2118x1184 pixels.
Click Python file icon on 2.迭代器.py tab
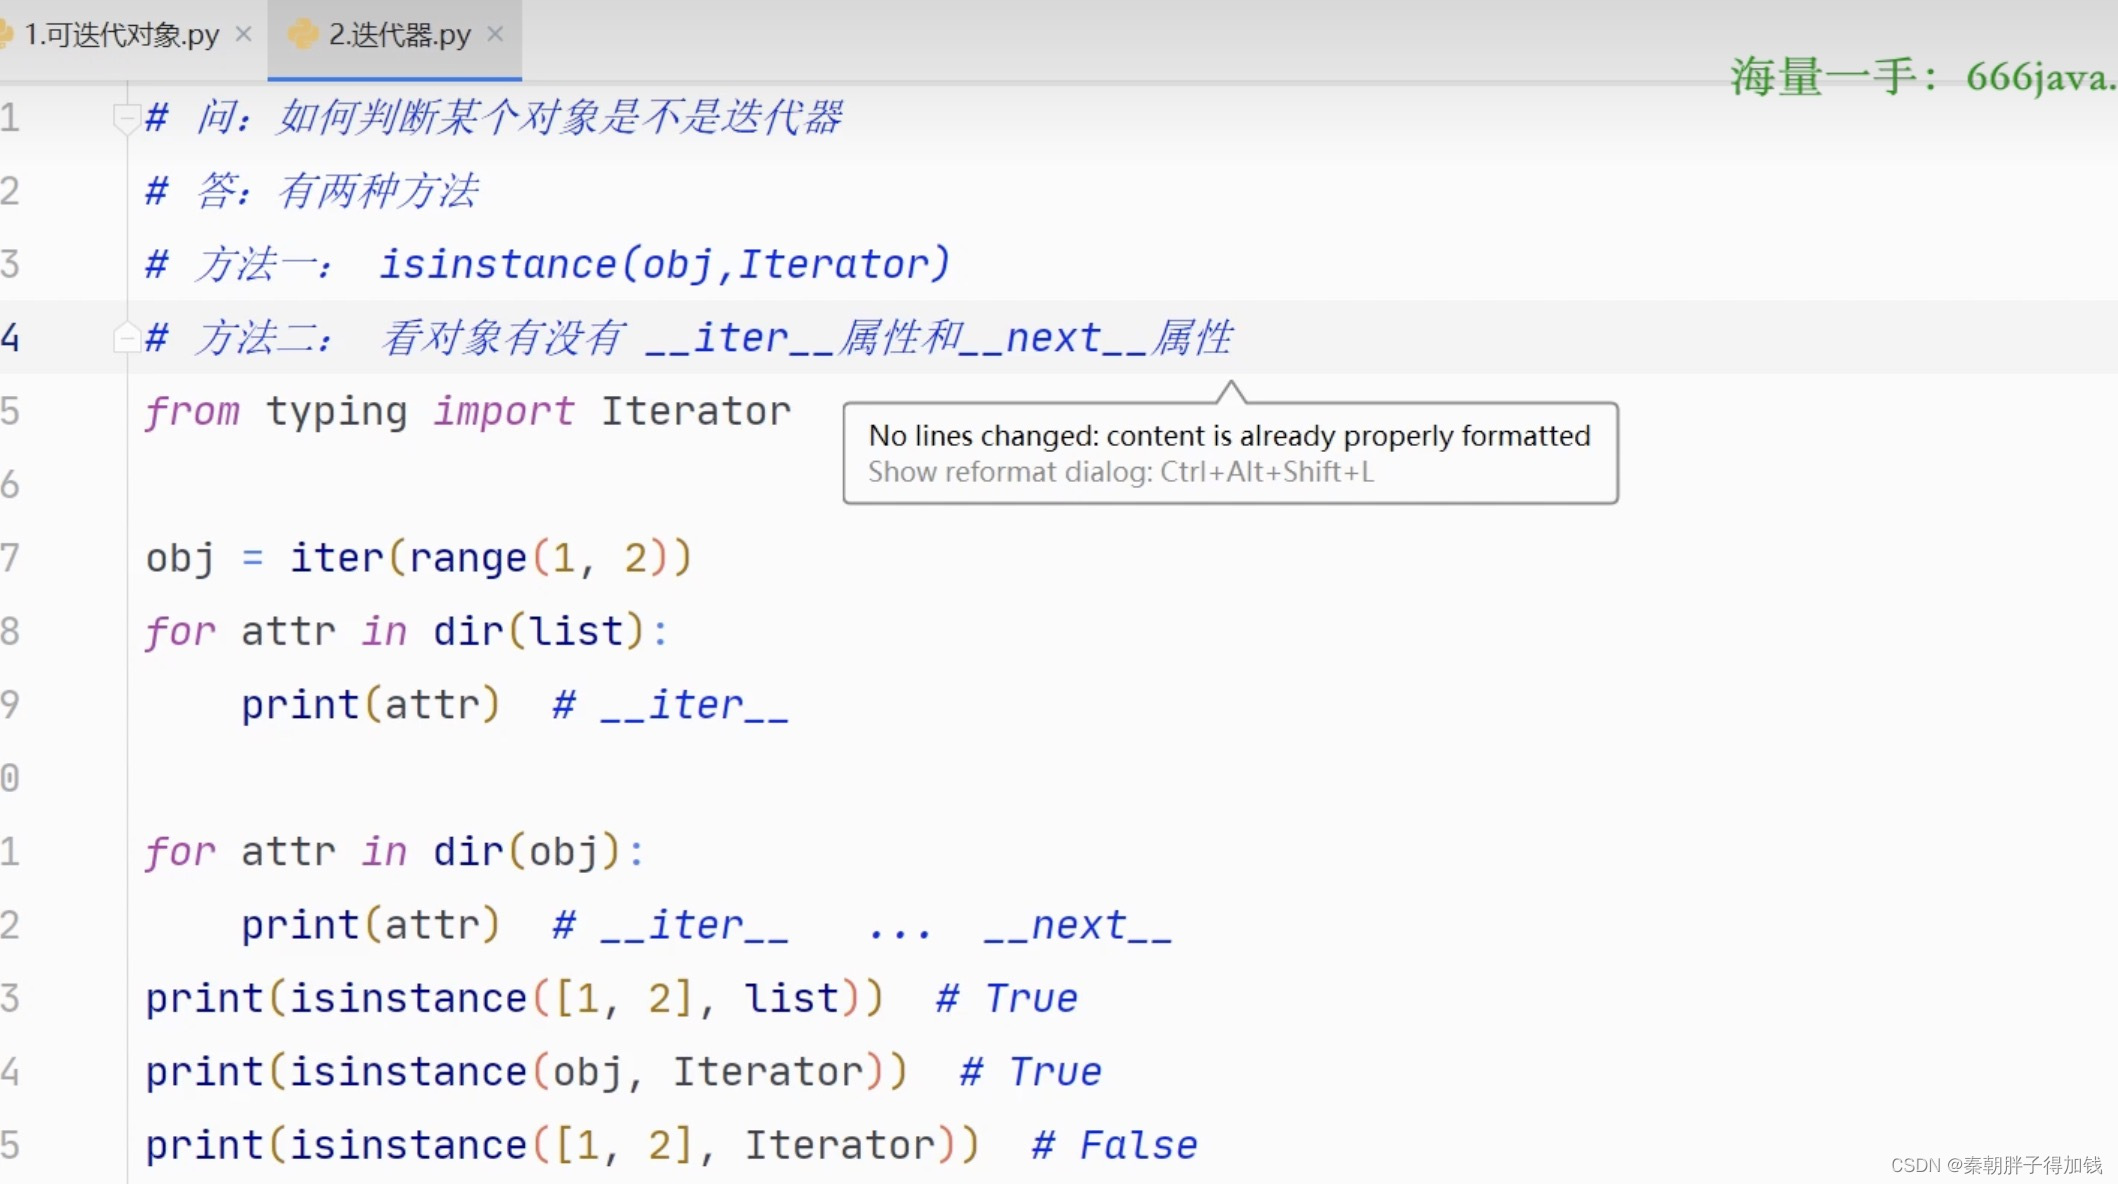coord(302,35)
